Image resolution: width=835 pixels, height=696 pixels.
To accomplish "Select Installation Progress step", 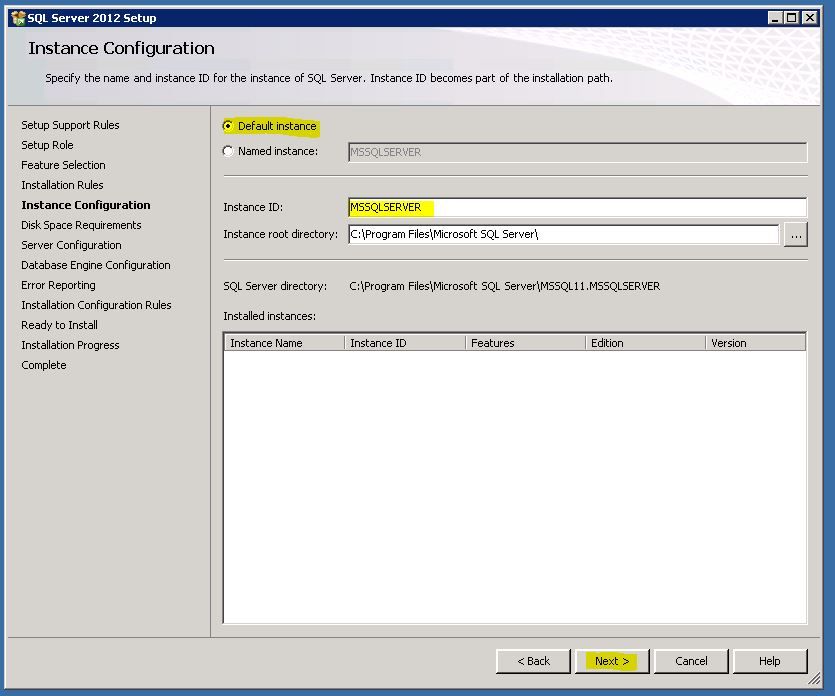I will click(70, 345).
